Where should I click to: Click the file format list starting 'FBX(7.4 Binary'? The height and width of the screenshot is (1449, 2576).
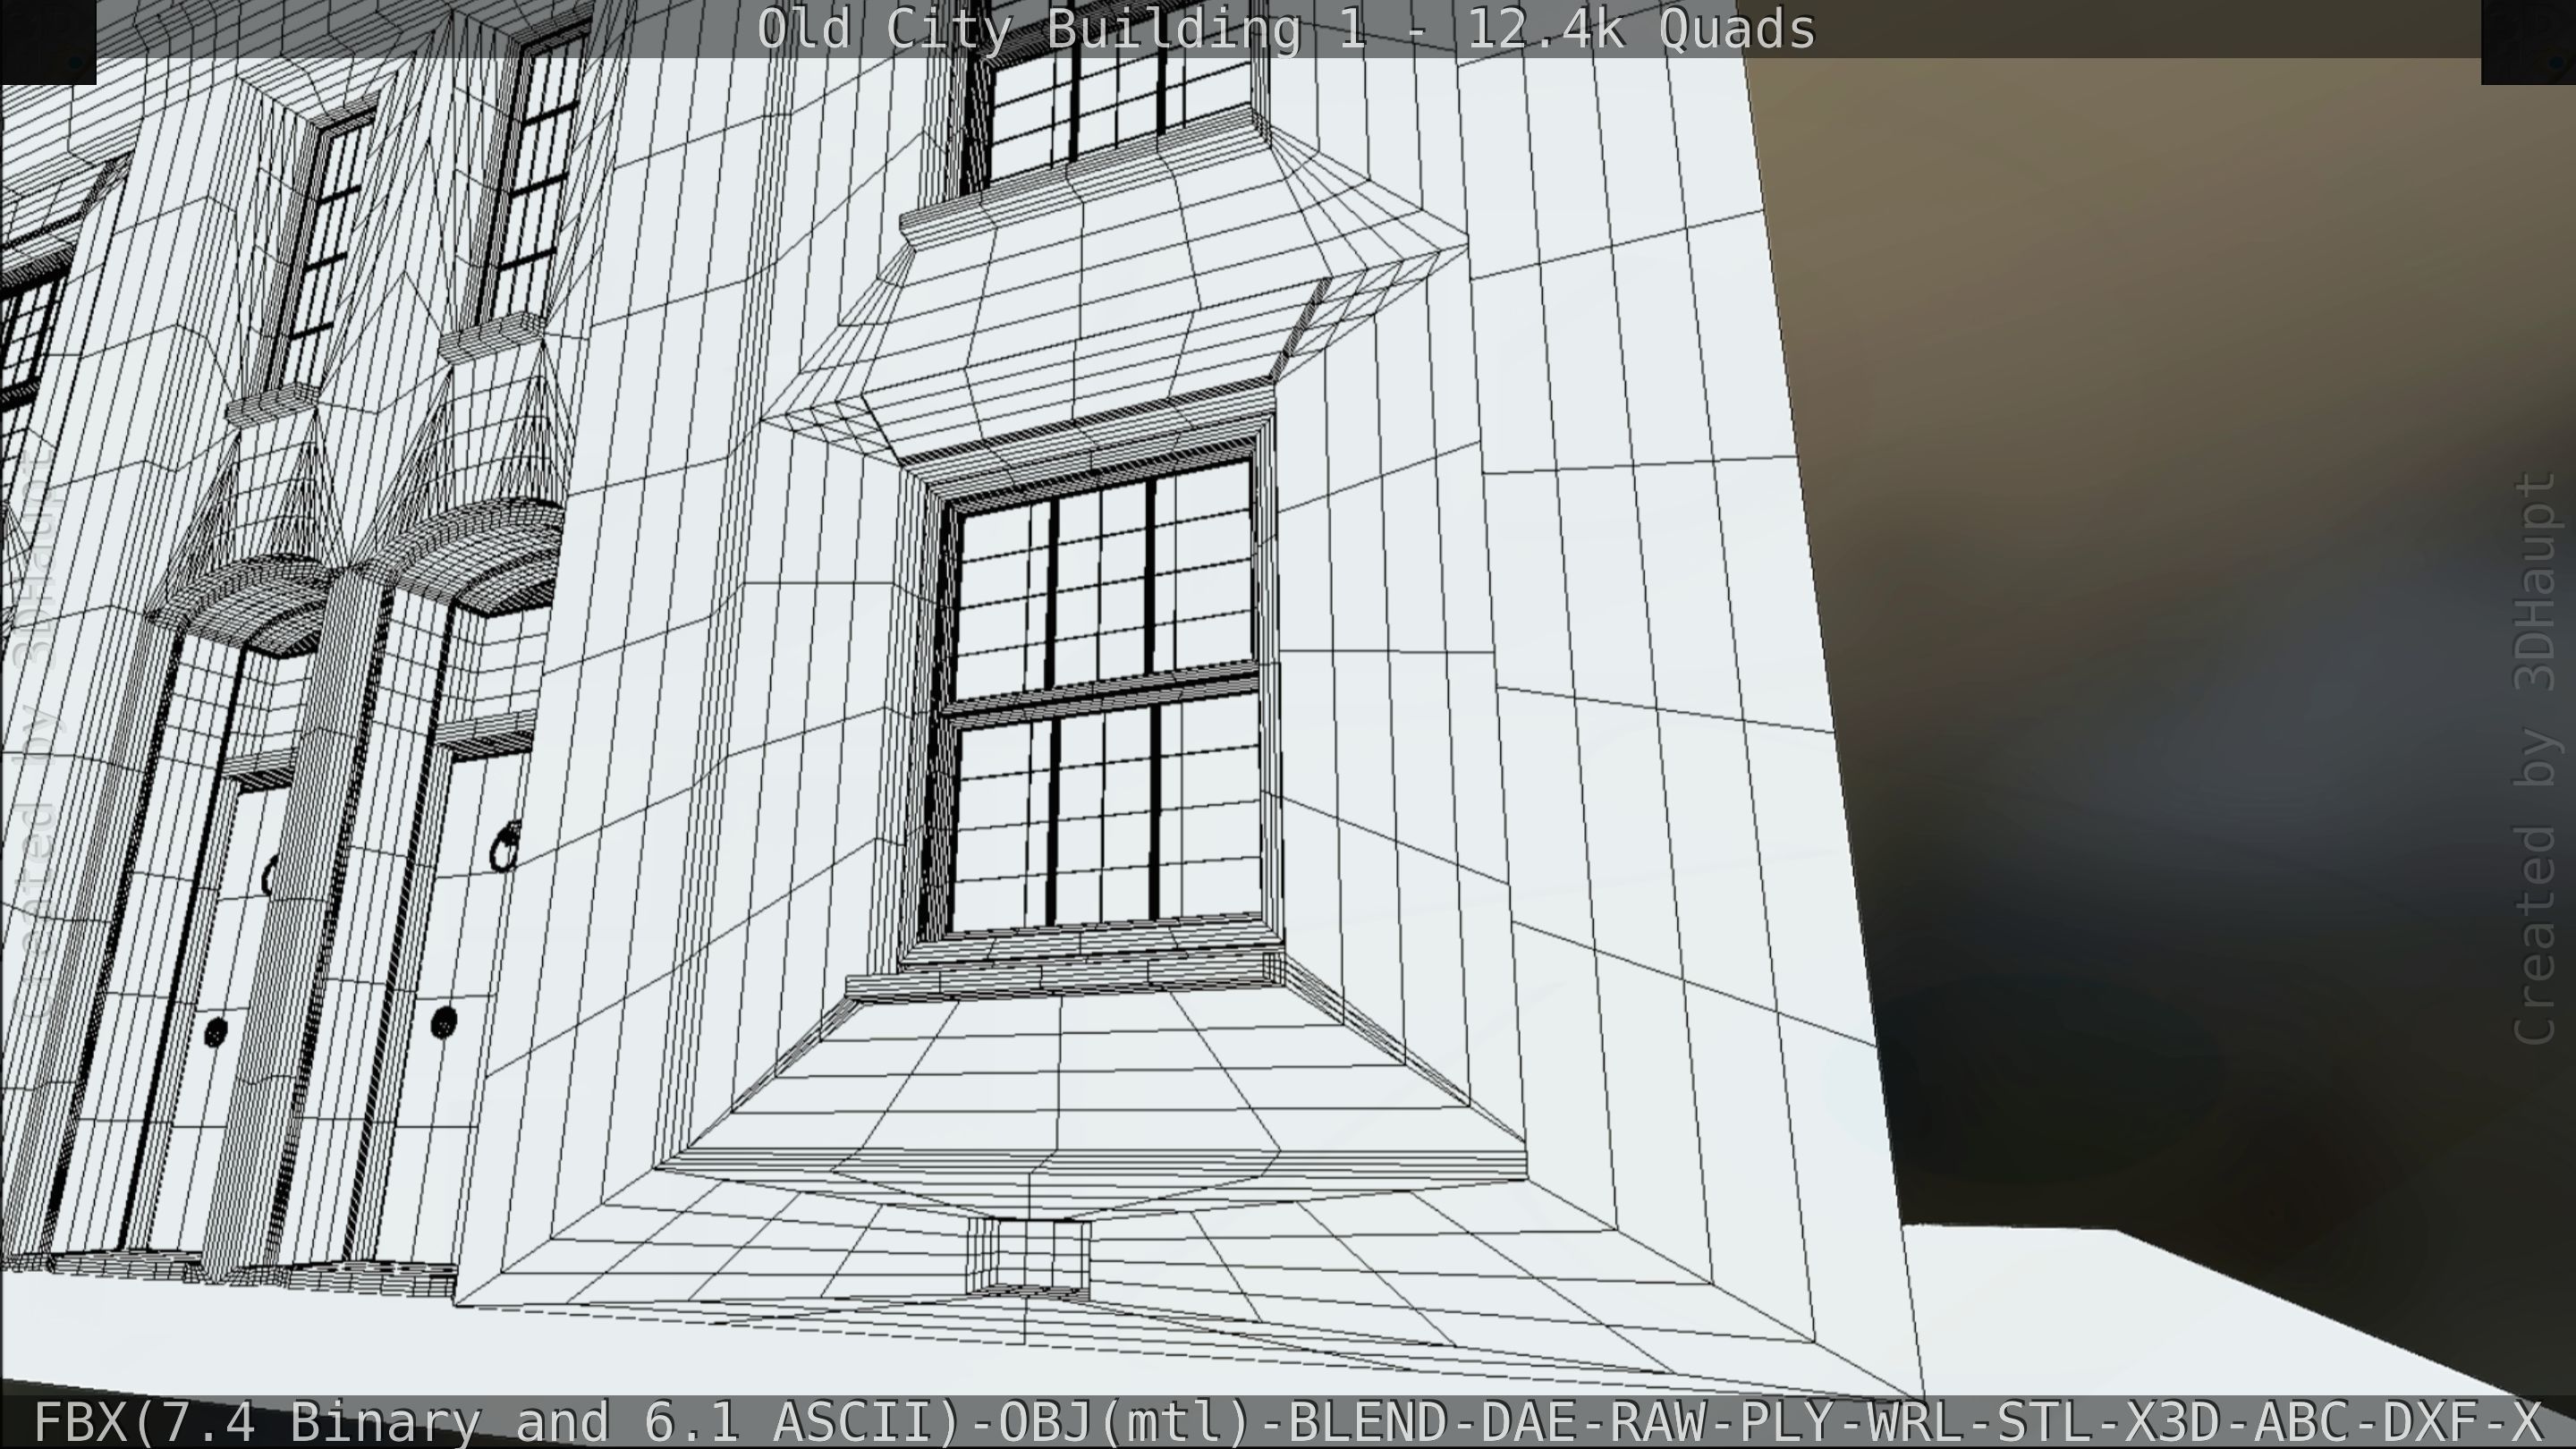pyautogui.click(x=1288, y=1421)
